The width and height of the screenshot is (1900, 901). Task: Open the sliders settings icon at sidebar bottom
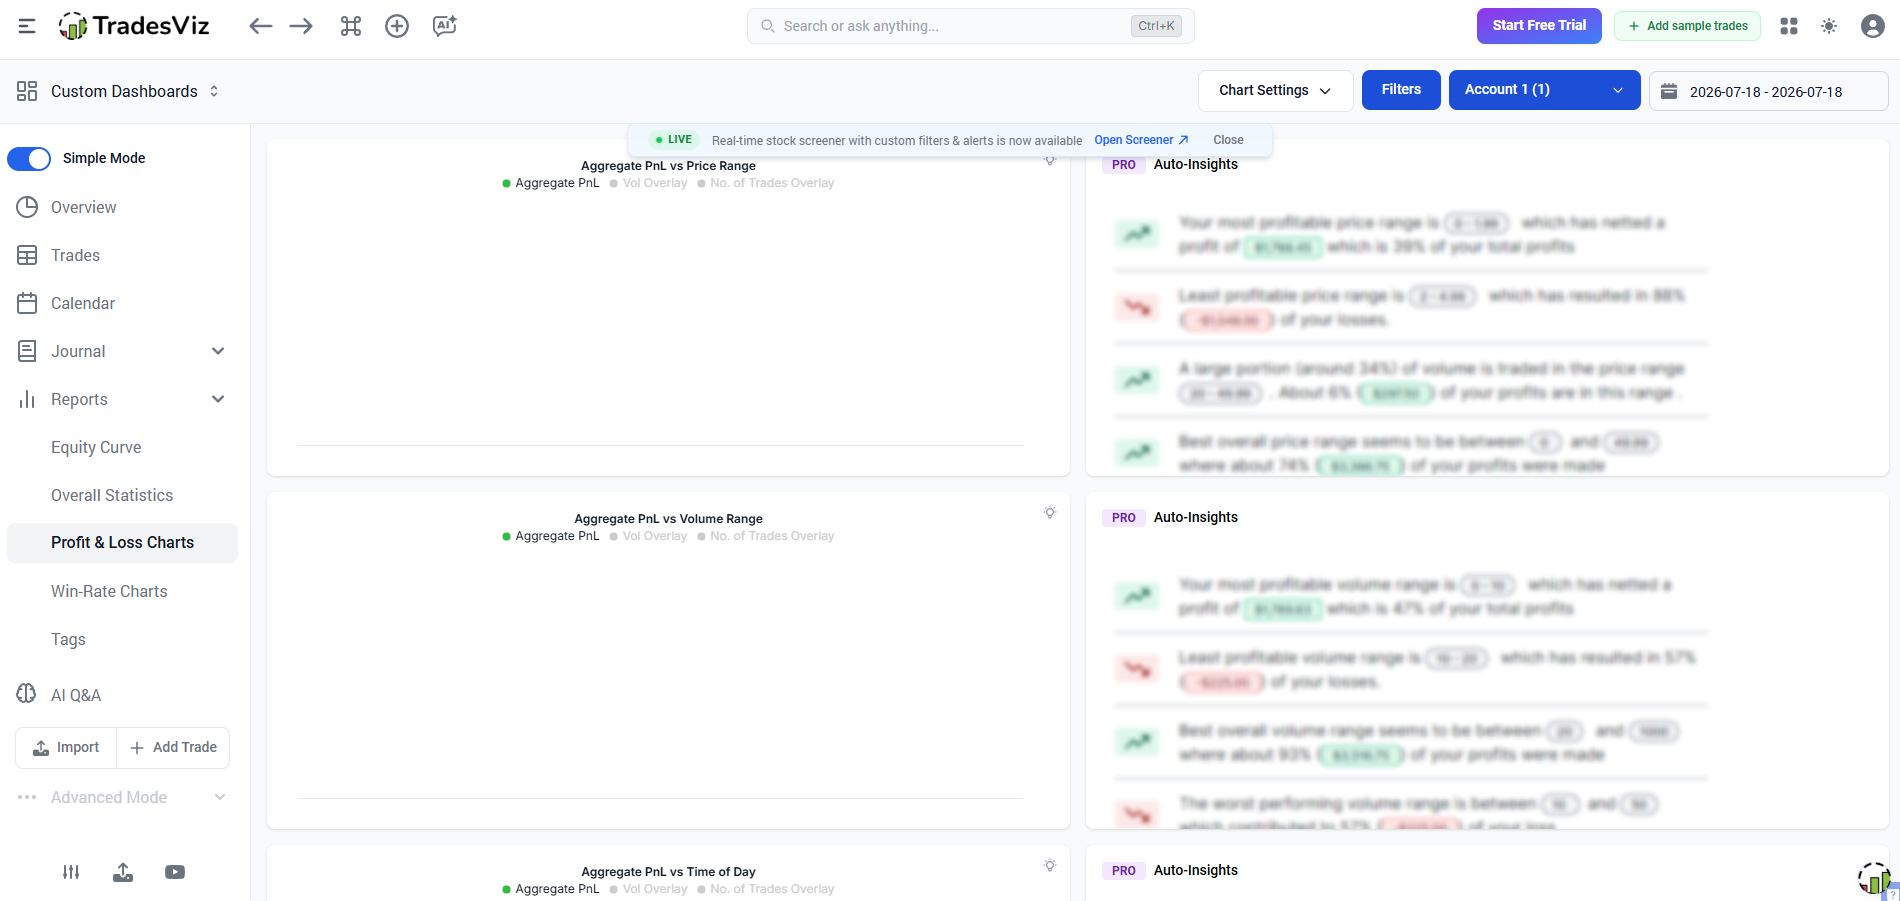pyautogui.click(x=71, y=872)
